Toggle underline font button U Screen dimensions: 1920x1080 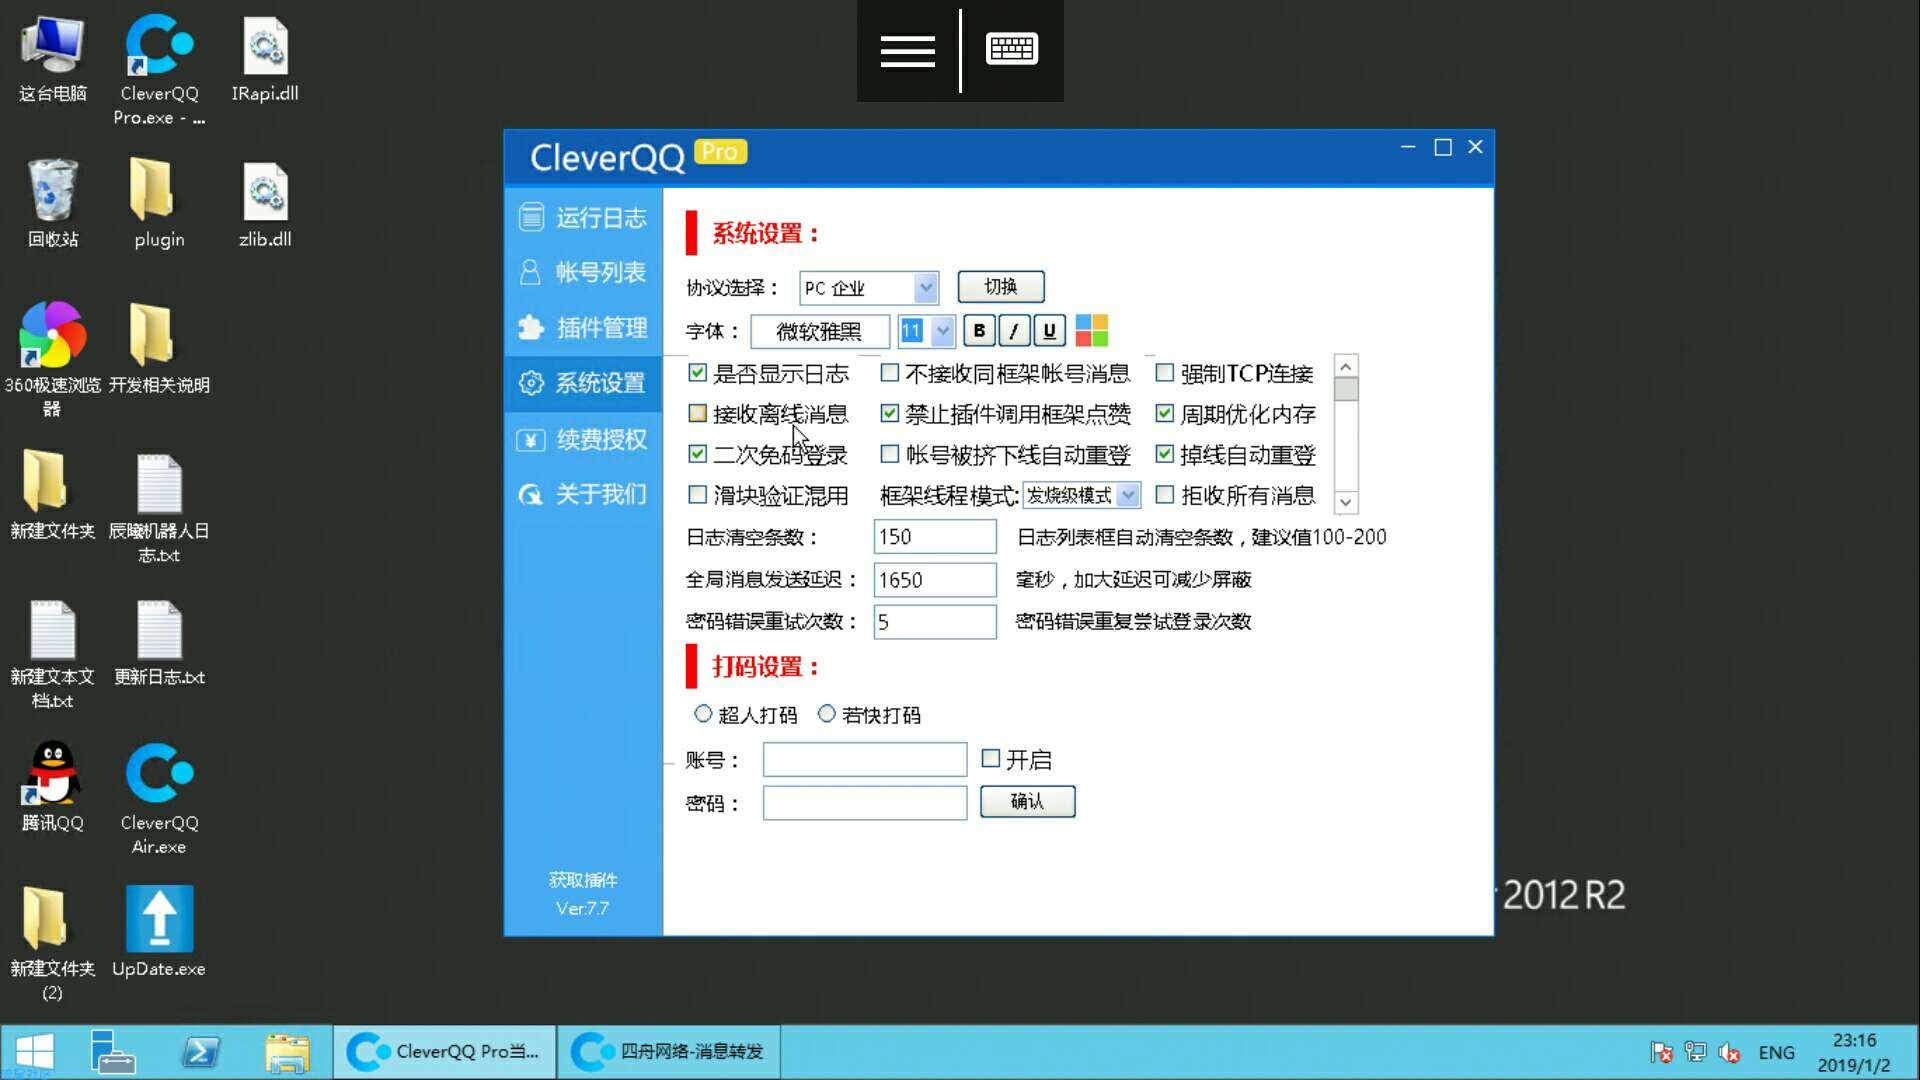[1049, 331]
